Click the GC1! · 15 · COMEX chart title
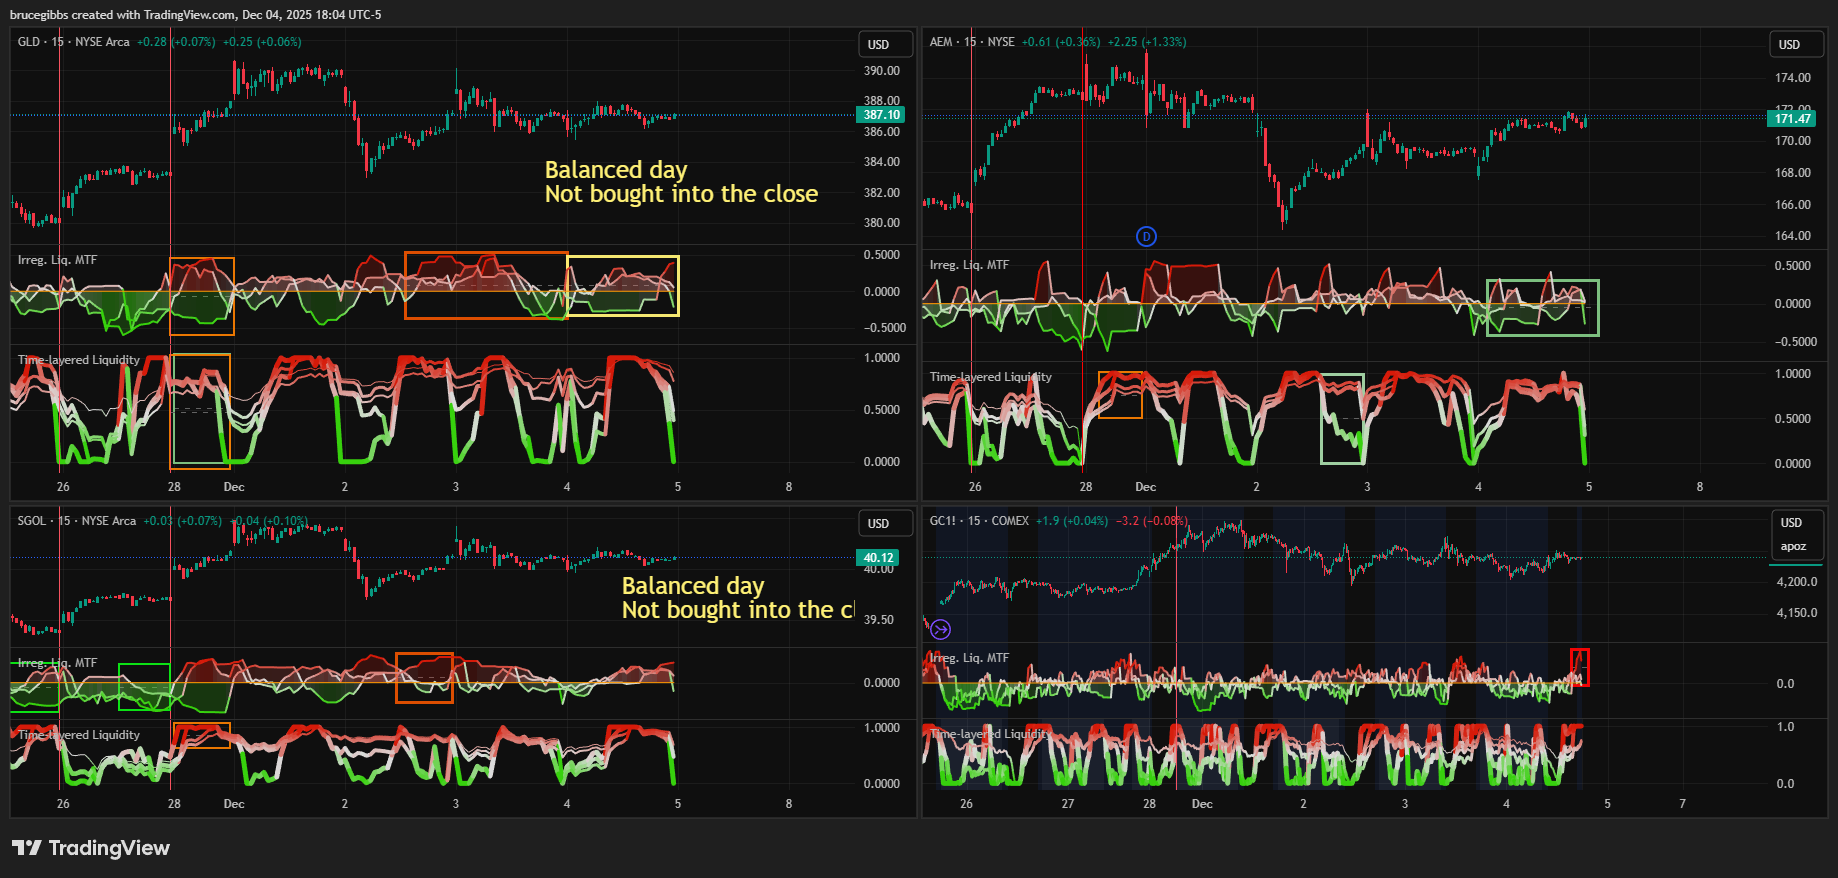The image size is (1838, 878). [x=978, y=521]
